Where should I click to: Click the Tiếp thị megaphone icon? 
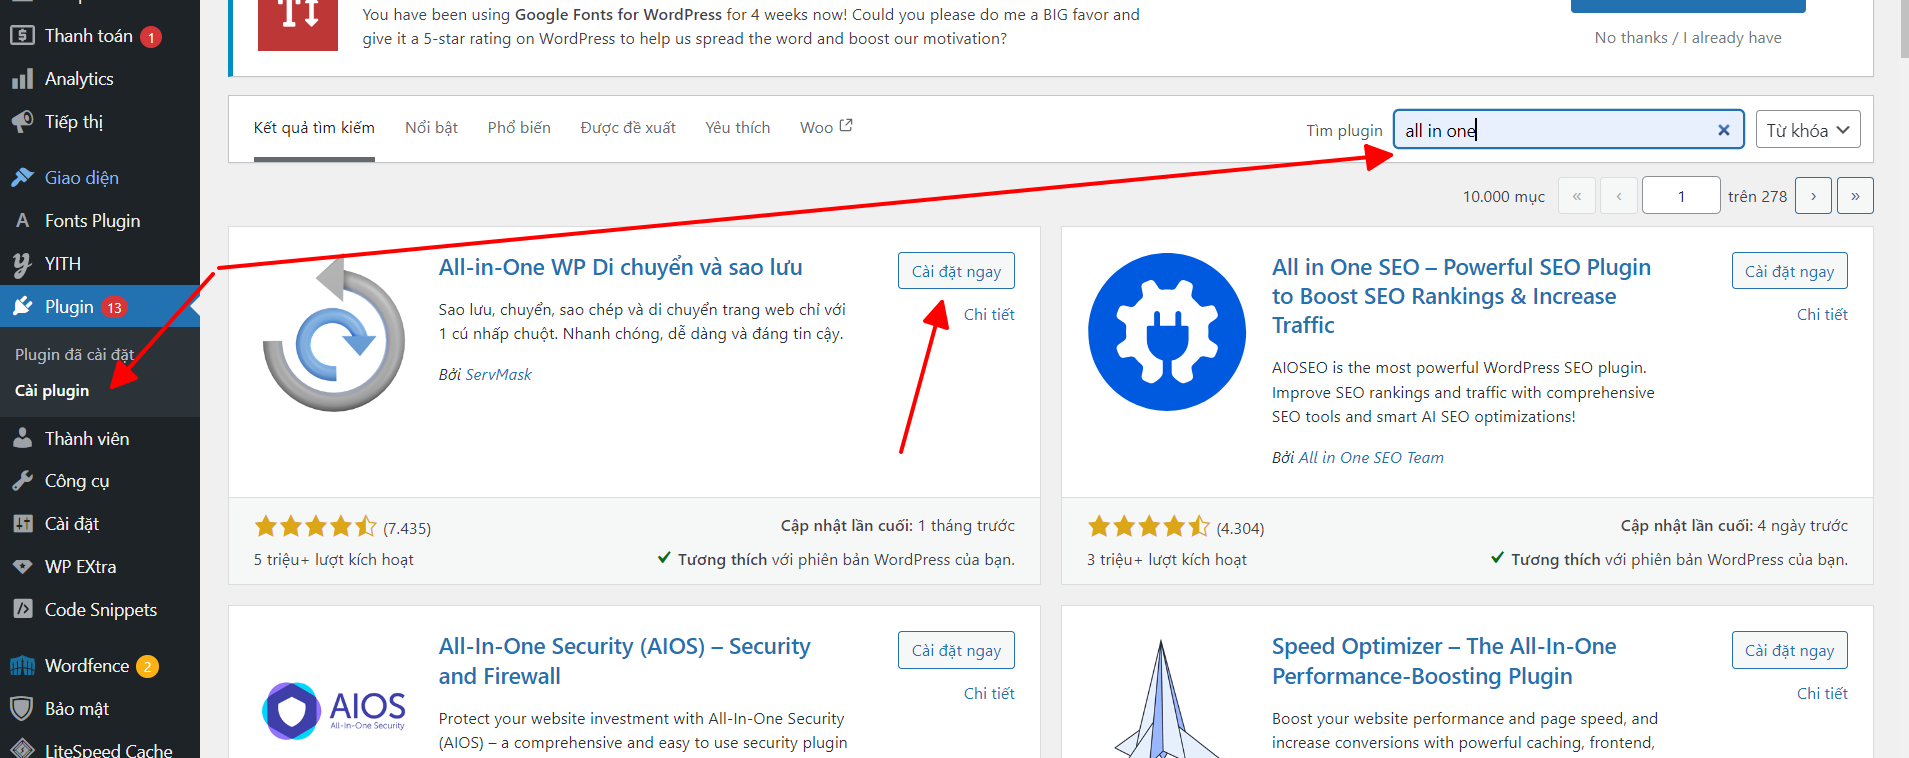[22, 122]
